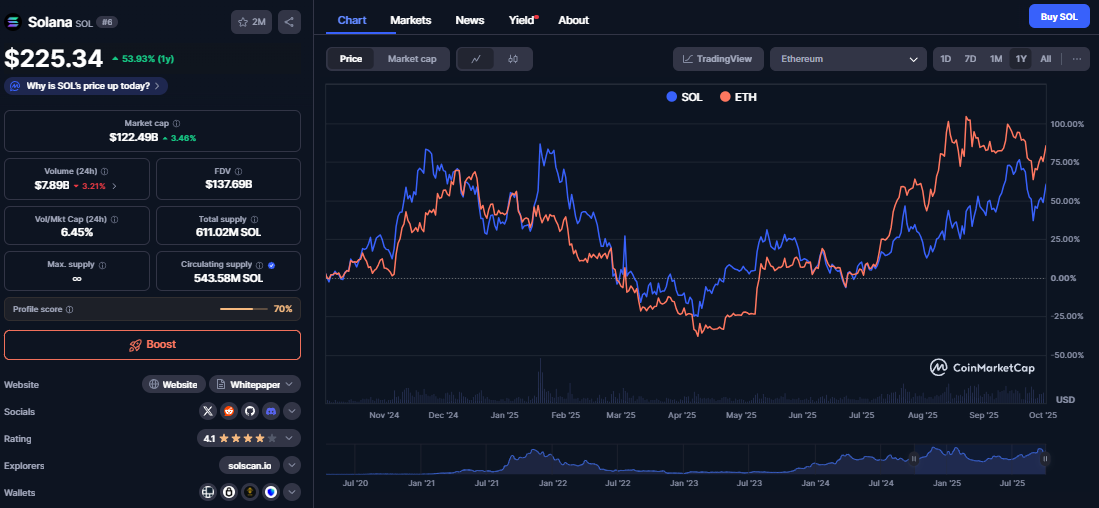Click info icon next to Market cap
1099x508 pixels.
[177, 123]
